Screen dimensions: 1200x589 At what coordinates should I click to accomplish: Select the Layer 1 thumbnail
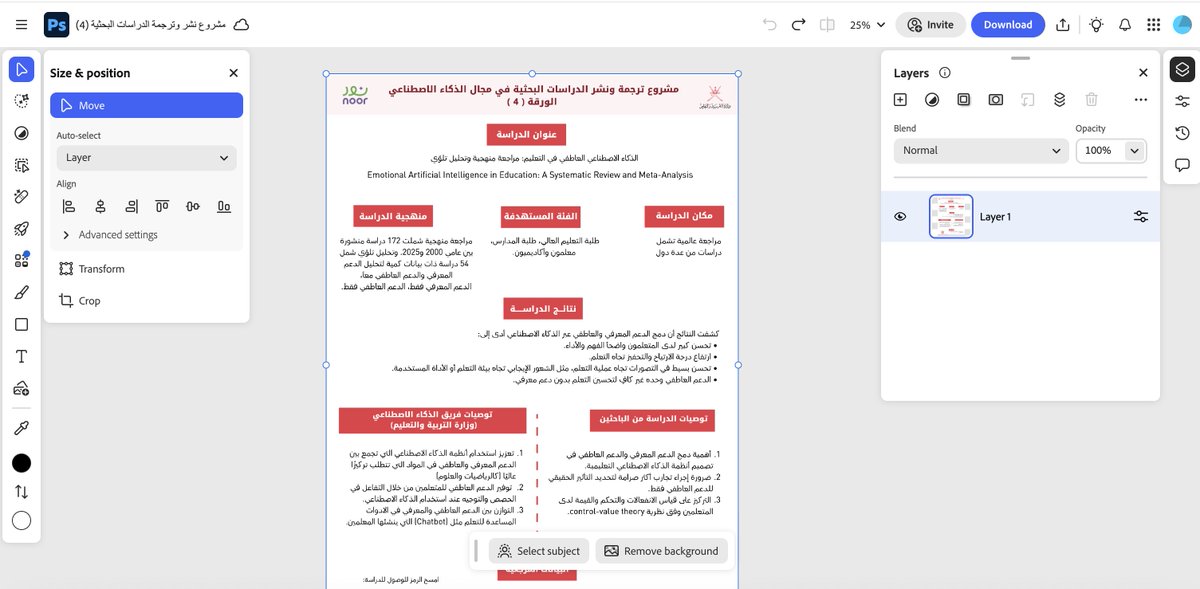coord(951,216)
